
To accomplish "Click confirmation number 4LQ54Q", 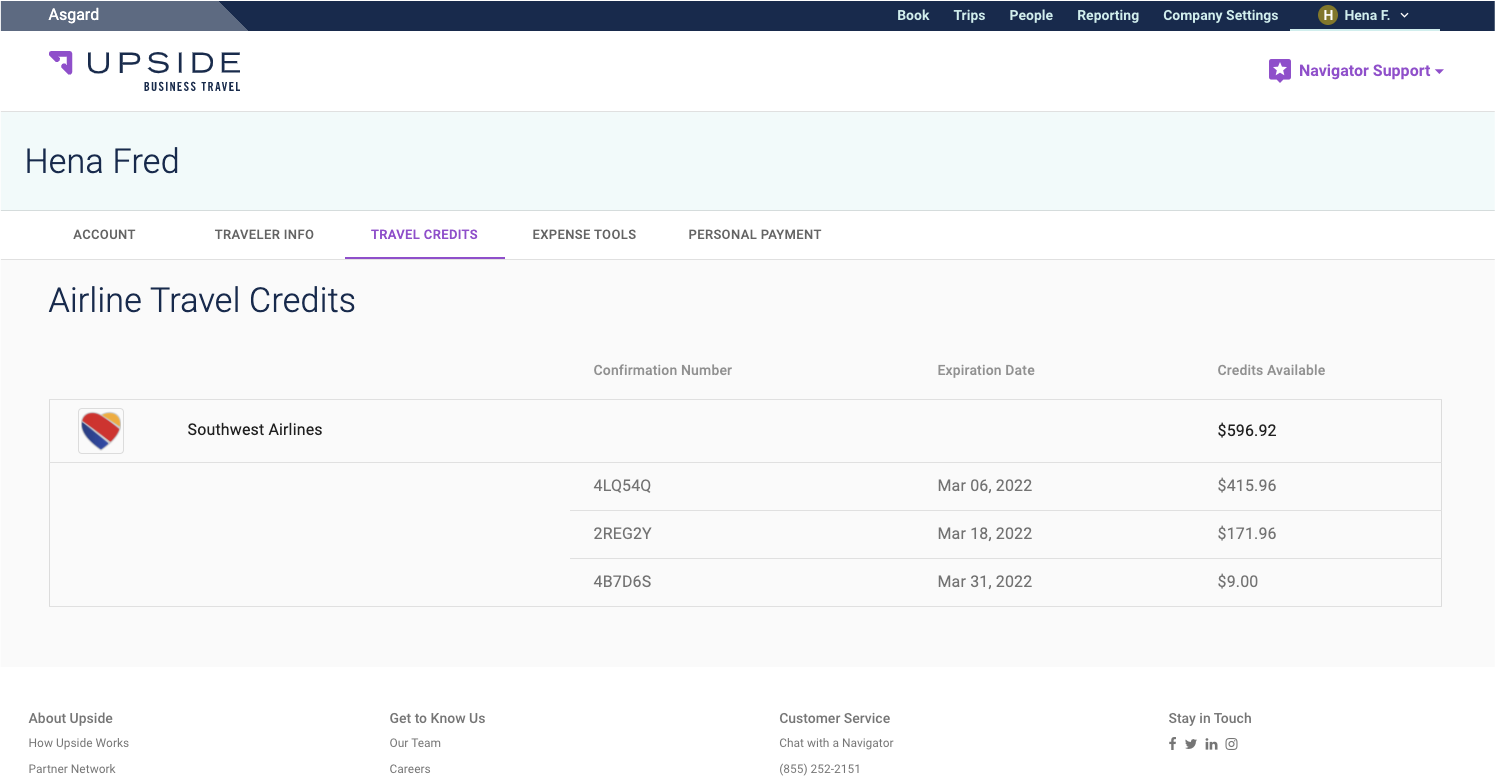I will tap(622, 486).
